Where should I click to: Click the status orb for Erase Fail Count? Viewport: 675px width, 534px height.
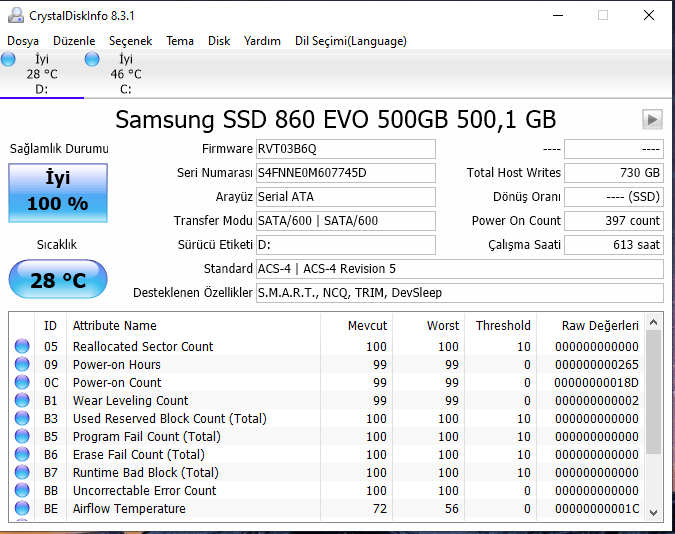coord(22,454)
